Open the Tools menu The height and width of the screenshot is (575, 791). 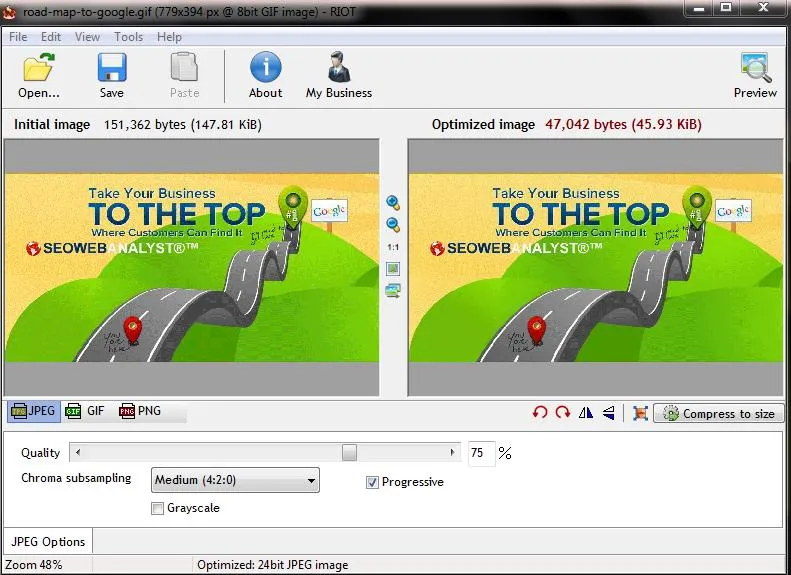click(x=128, y=37)
